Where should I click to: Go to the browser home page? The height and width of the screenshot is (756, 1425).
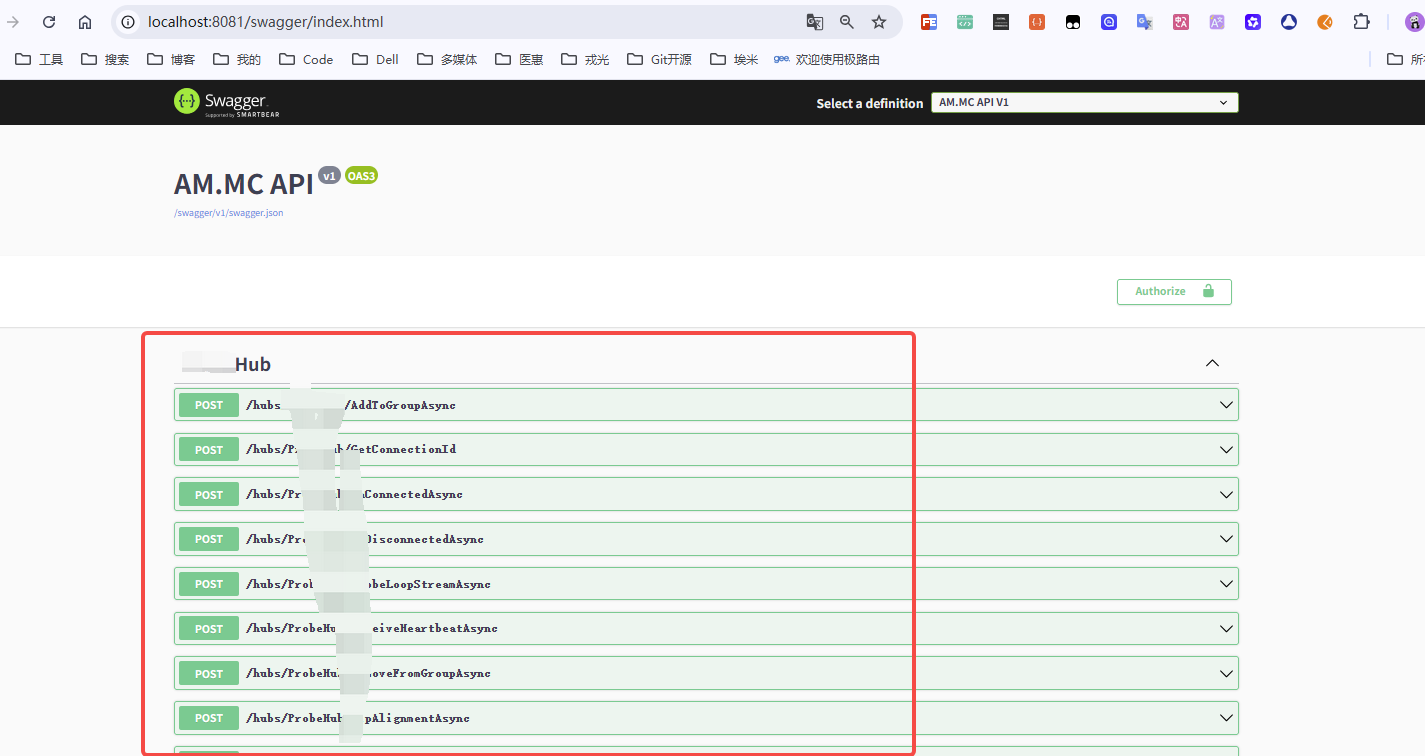click(85, 22)
